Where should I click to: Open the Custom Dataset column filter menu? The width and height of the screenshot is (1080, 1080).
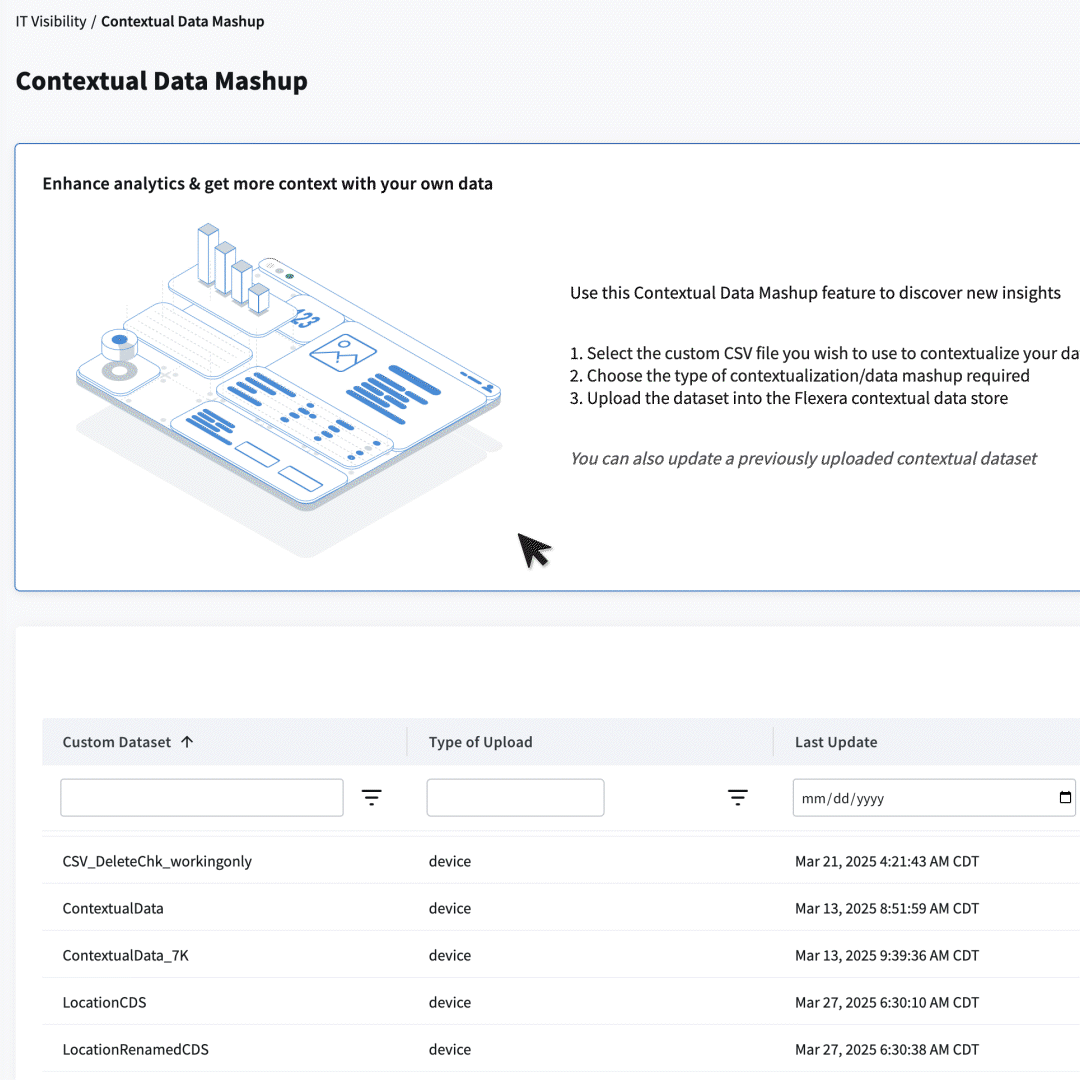coord(371,797)
